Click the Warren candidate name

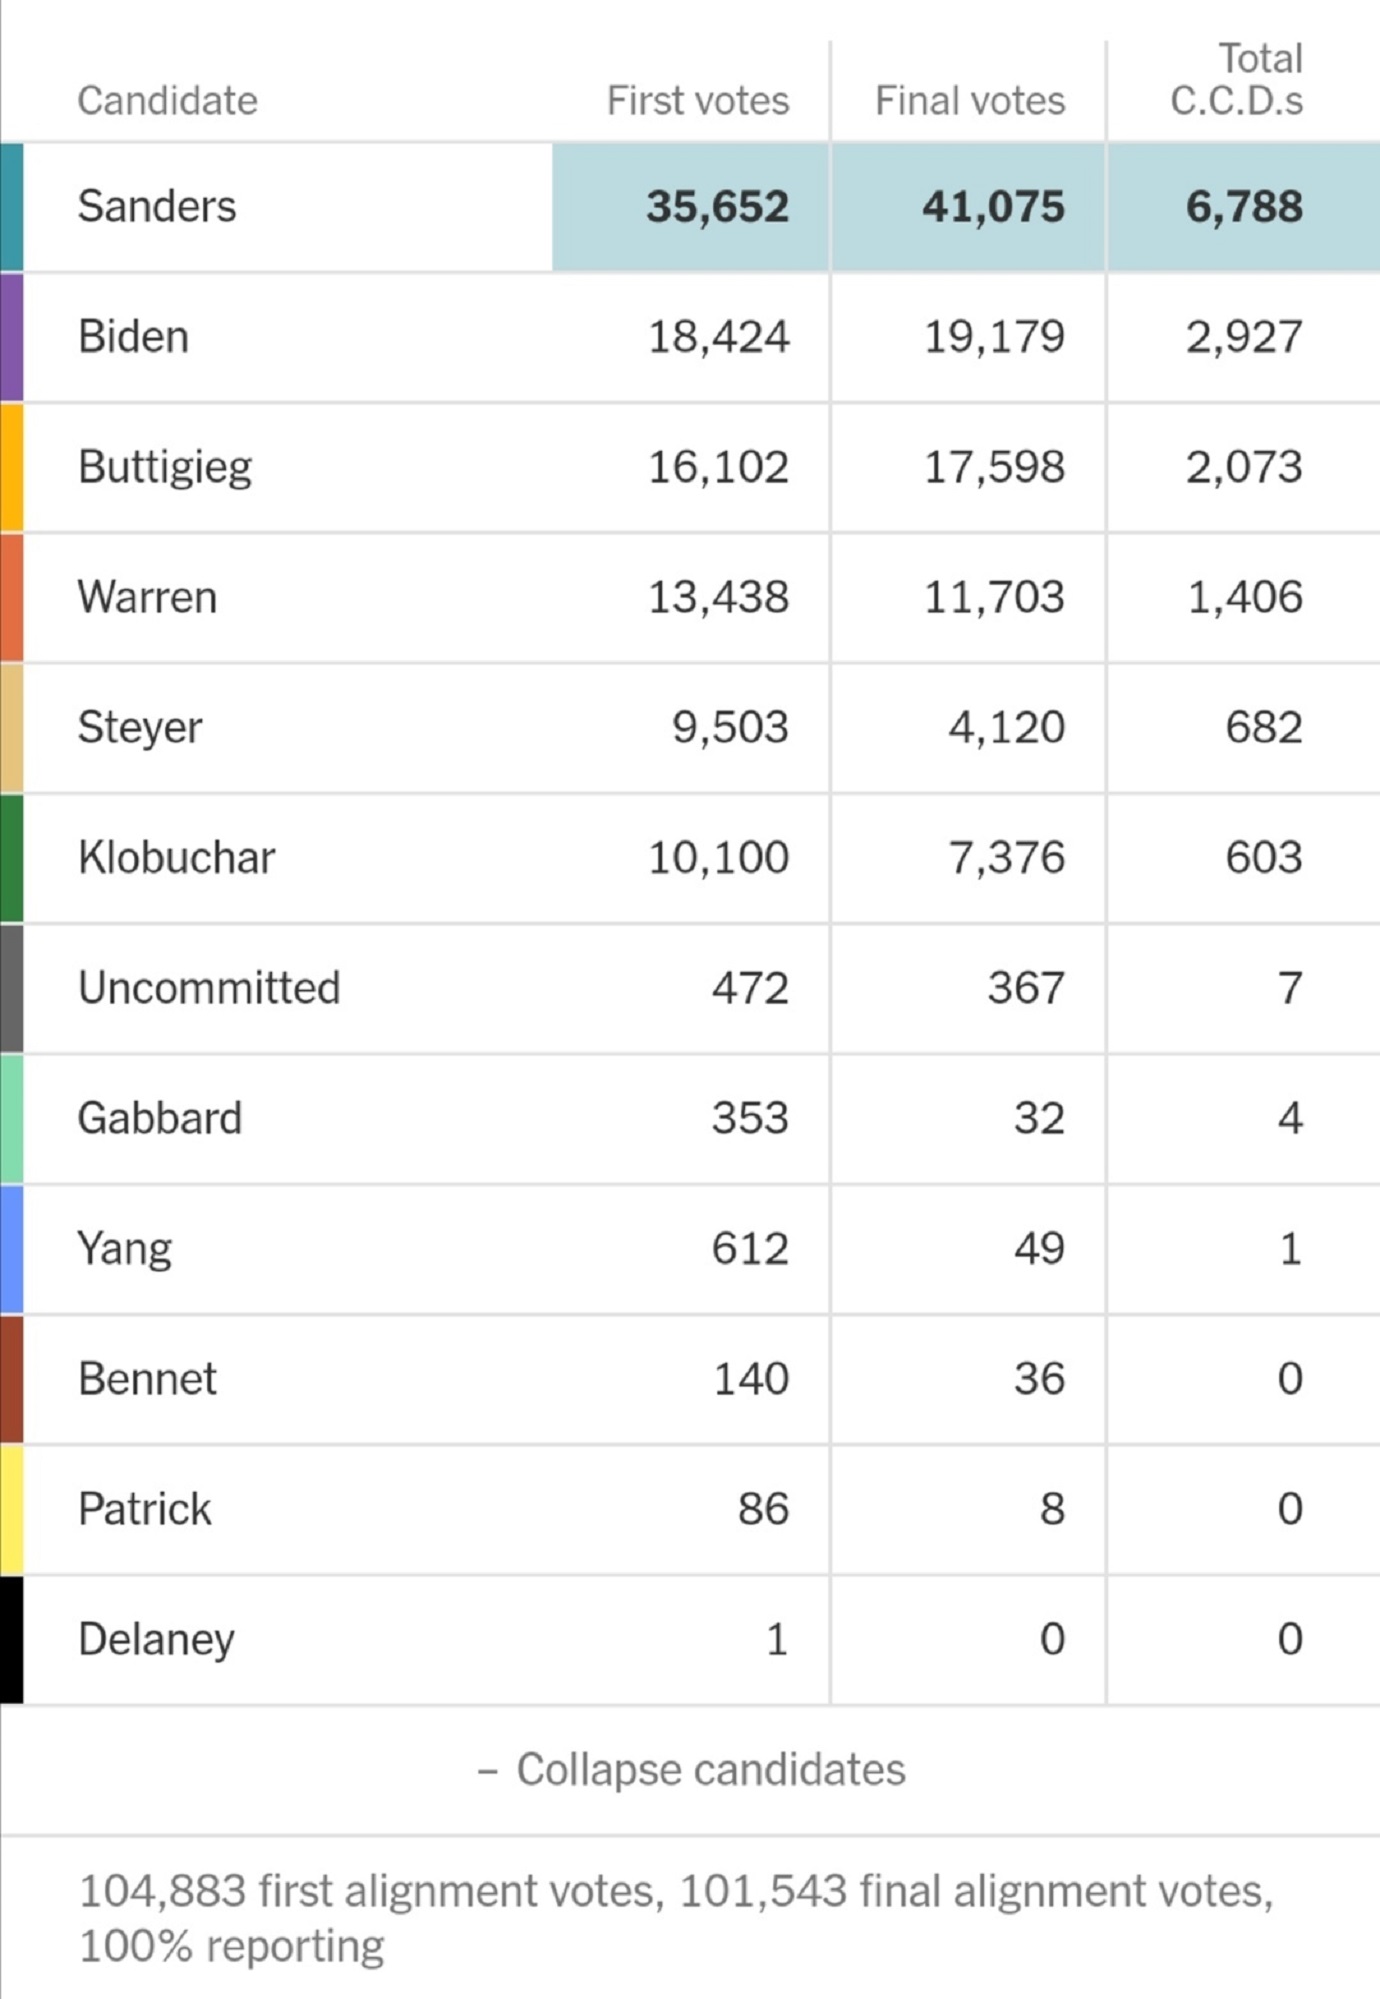(147, 597)
